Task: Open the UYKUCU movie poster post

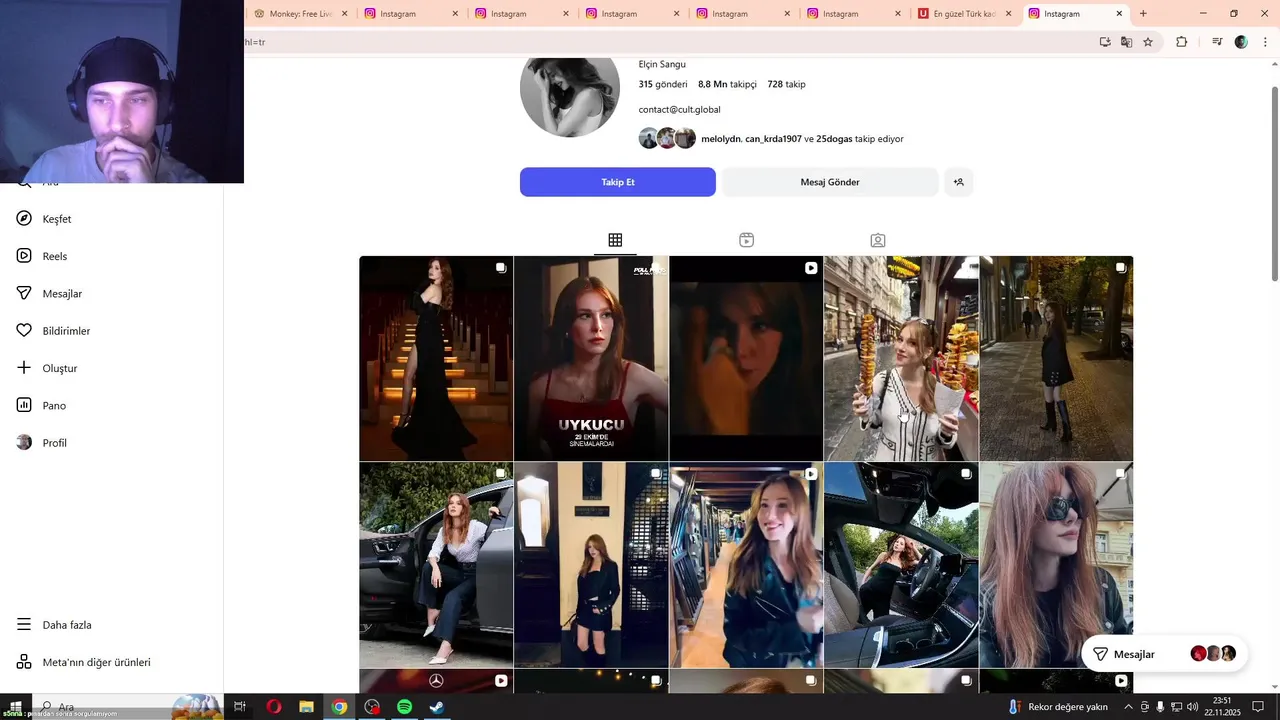Action: 591,358
